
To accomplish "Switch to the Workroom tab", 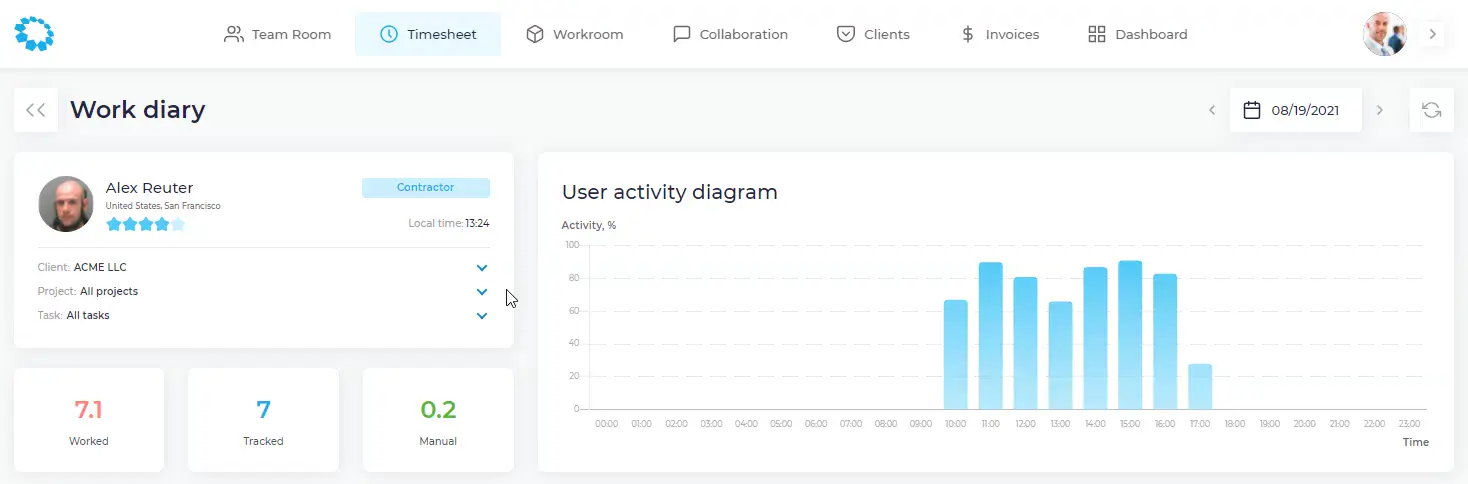I will tap(575, 34).
